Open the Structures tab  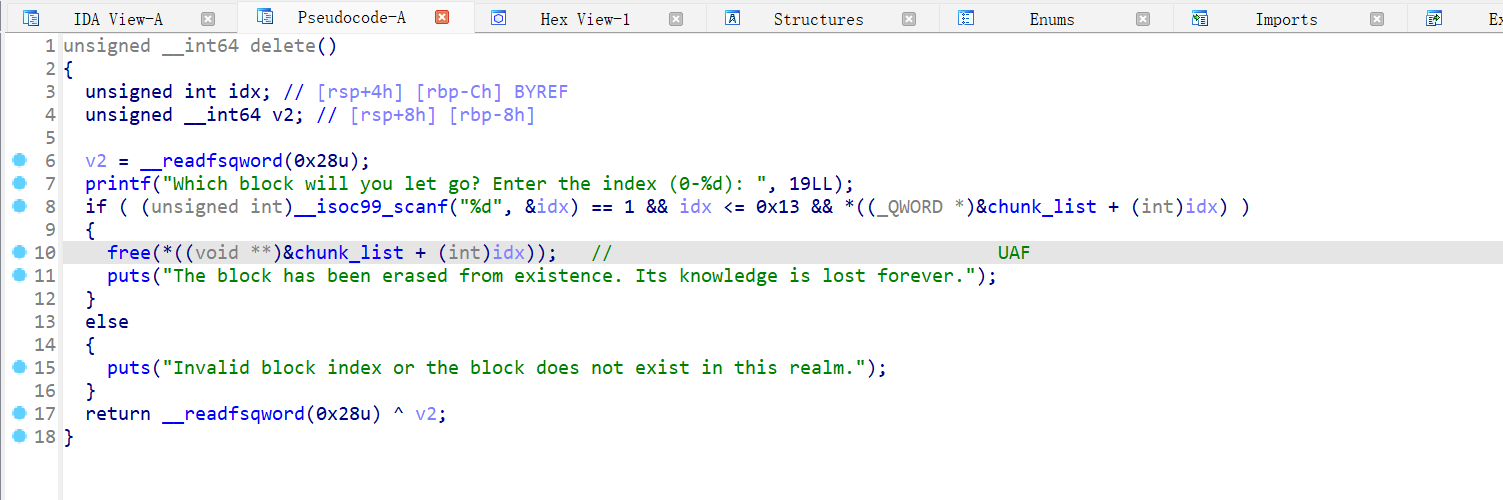click(x=818, y=19)
